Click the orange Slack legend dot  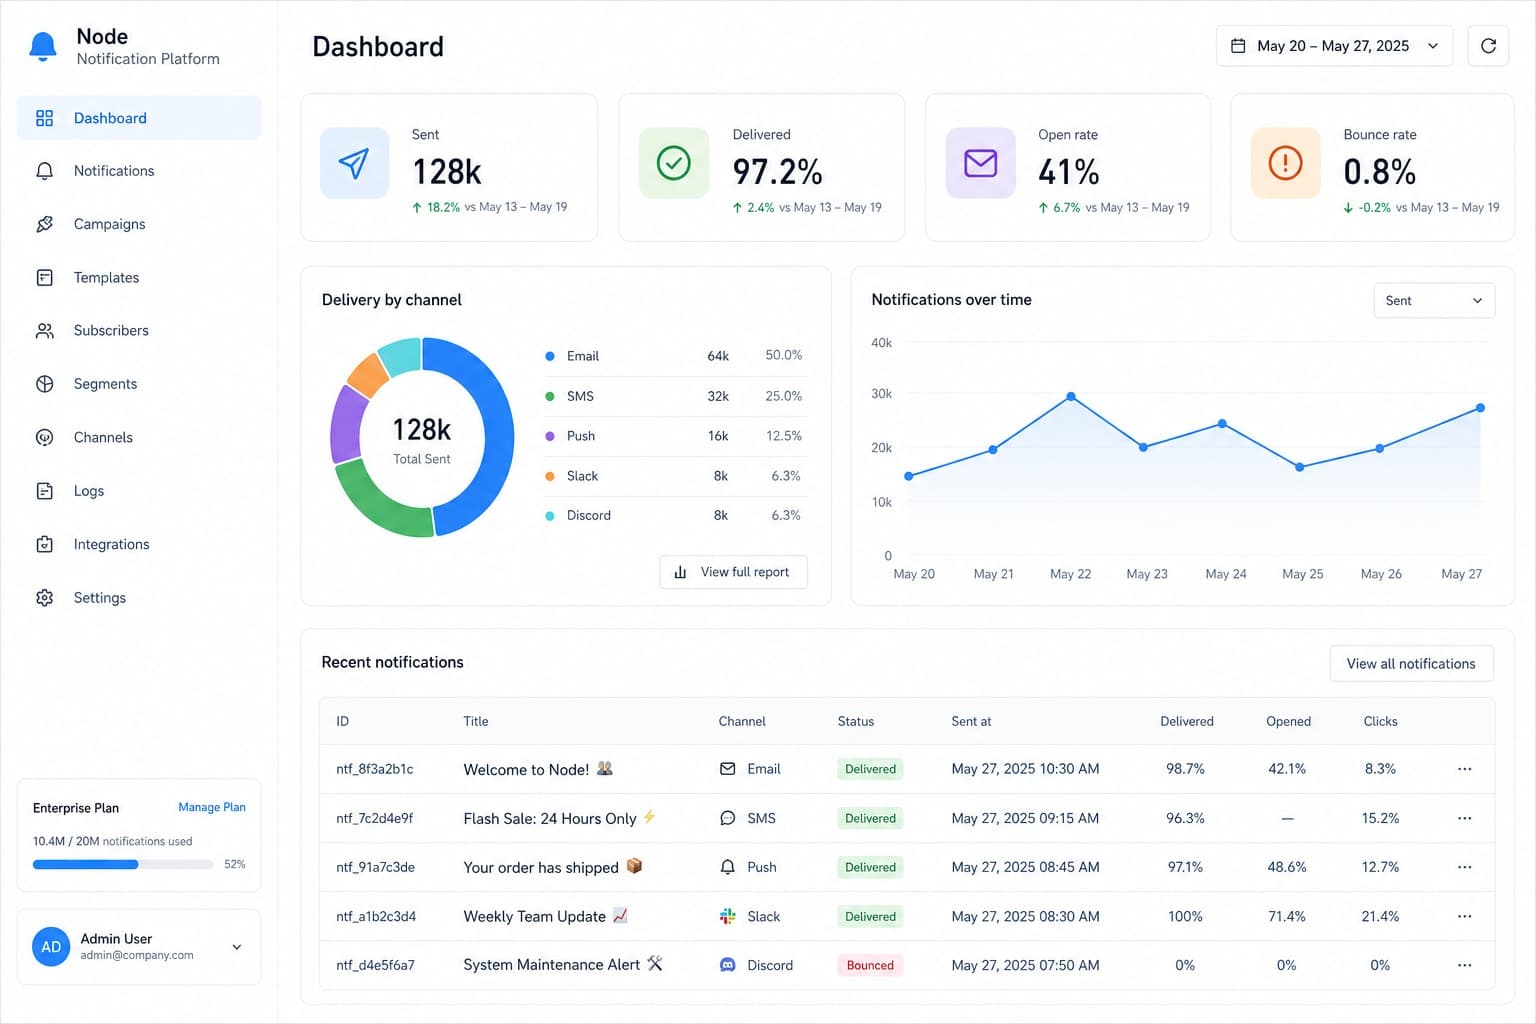550,476
